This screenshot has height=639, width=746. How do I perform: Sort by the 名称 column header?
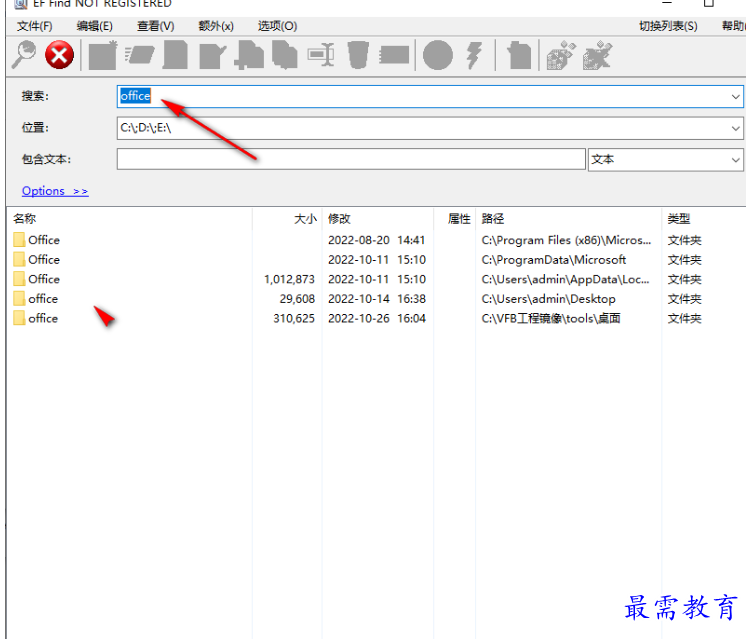click(x=130, y=219)
